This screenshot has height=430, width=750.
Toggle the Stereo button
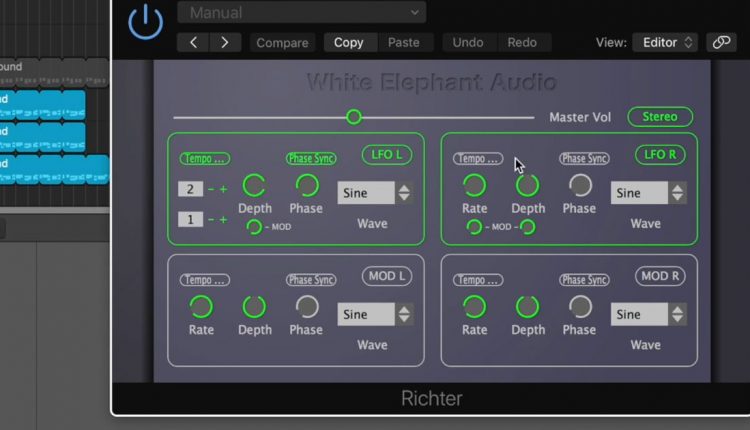[660, 117]
